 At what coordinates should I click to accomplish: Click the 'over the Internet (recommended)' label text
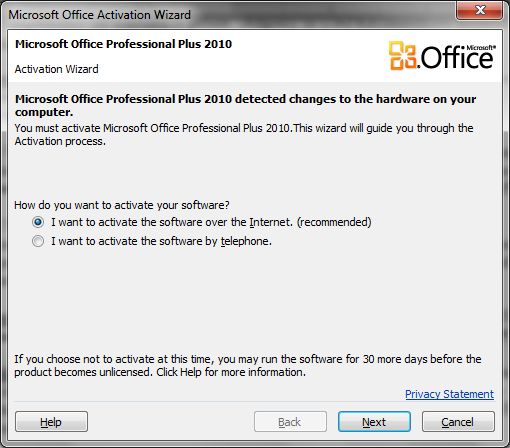(288, 222)
